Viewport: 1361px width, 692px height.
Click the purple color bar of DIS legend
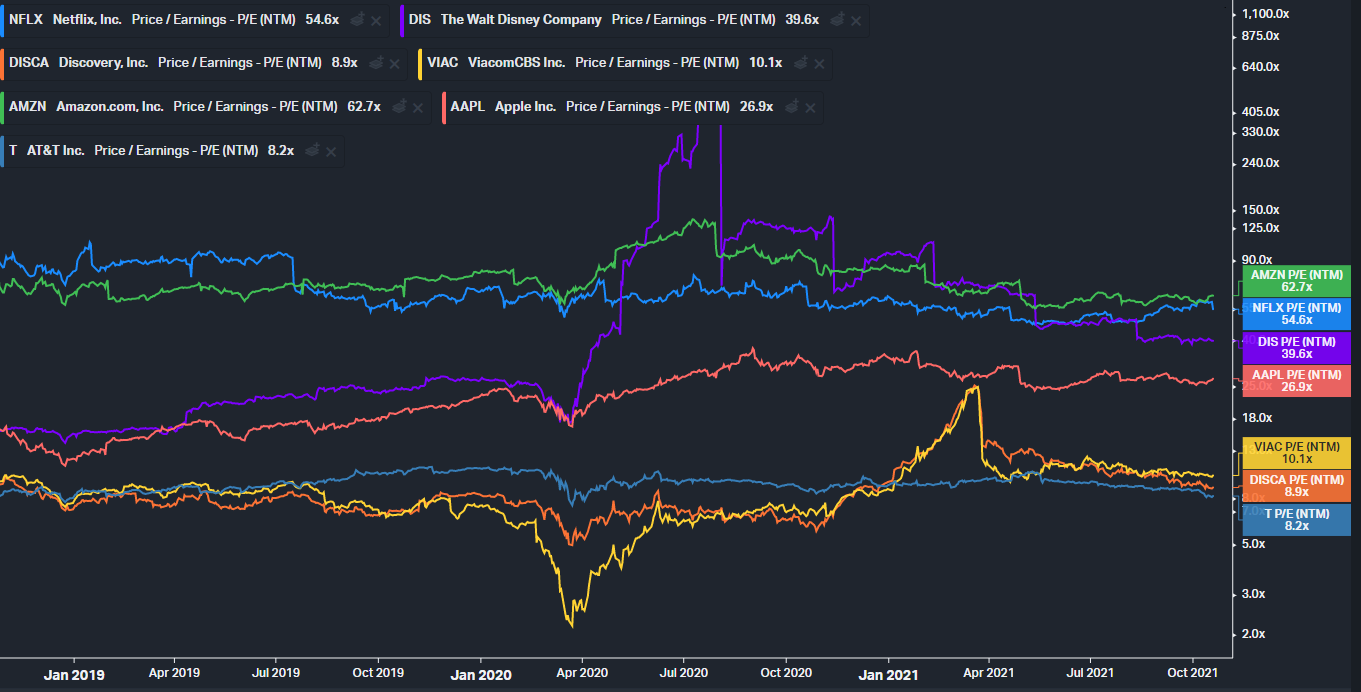(x=401, y=20)
